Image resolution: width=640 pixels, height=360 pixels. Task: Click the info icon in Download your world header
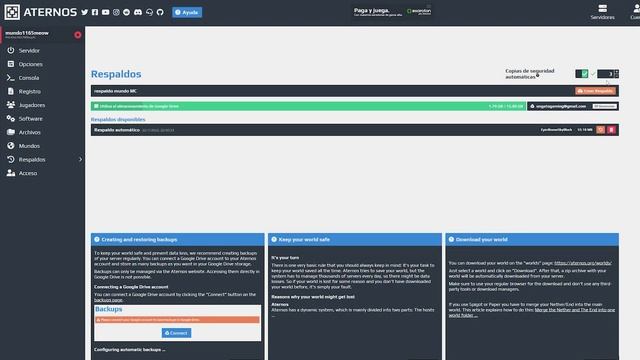pos(451,240)
